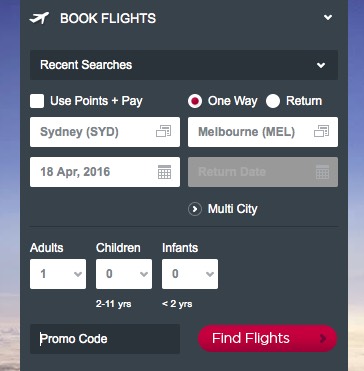Enable Use Points + Pay checkbox

point(37,101)
